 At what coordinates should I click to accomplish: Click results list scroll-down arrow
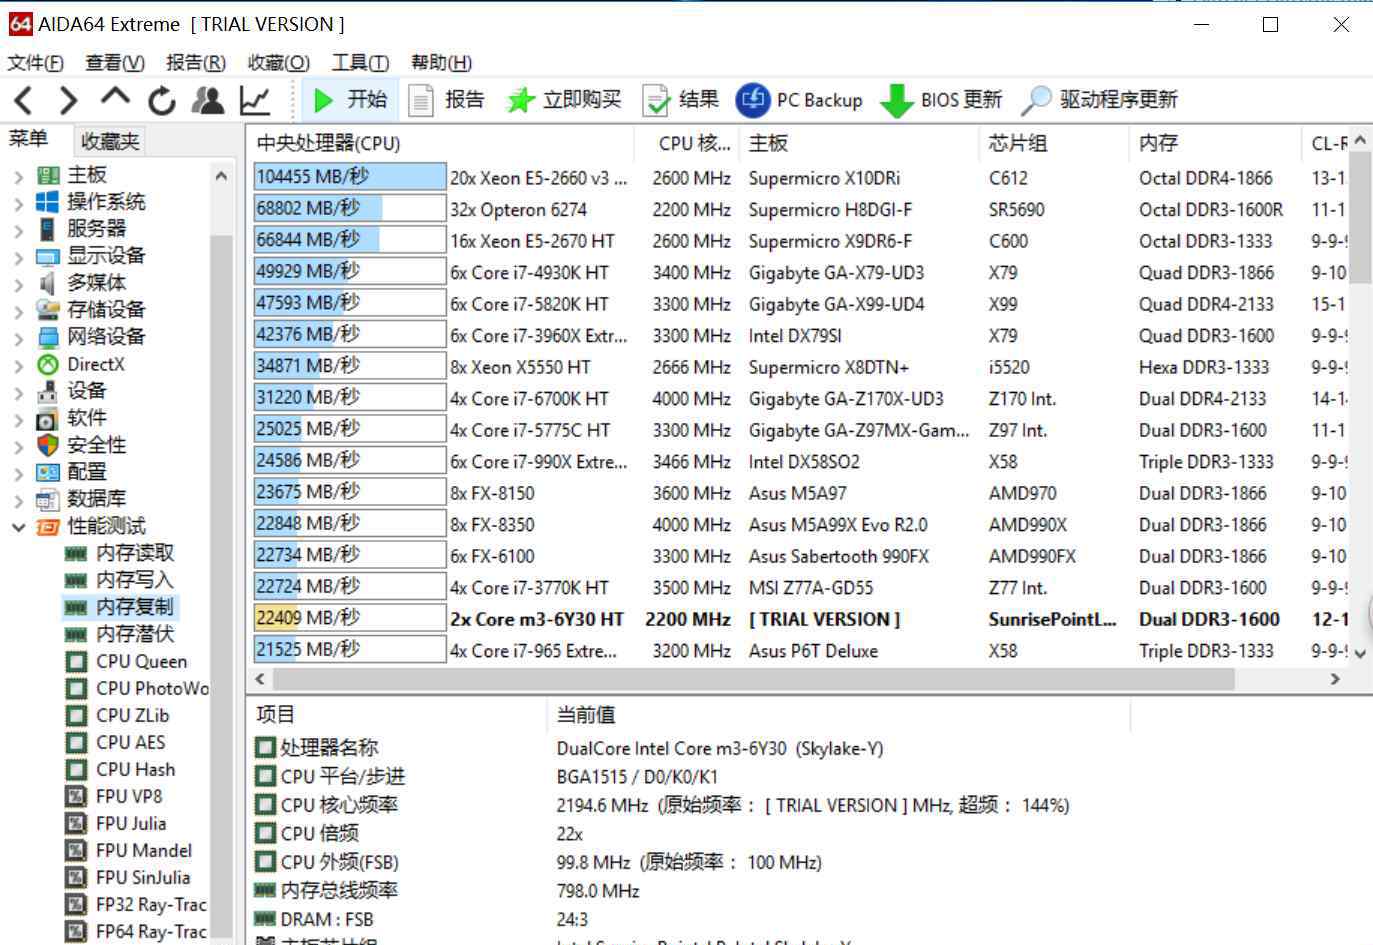pos(1360,653)
